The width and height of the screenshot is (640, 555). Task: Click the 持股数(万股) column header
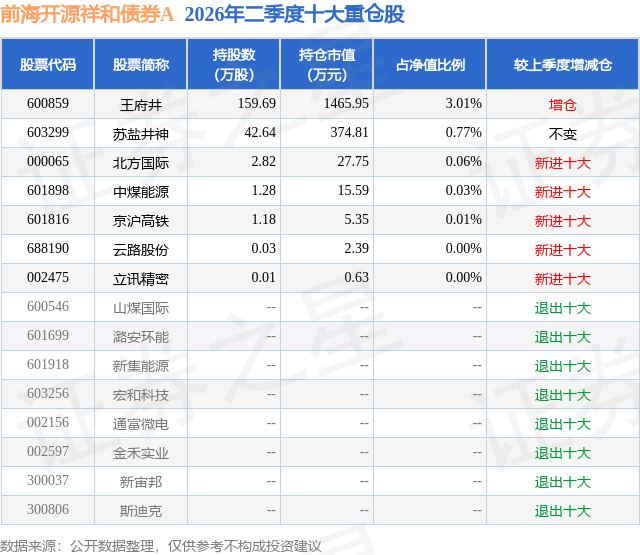pyautogui.click(x=234, y=64)
